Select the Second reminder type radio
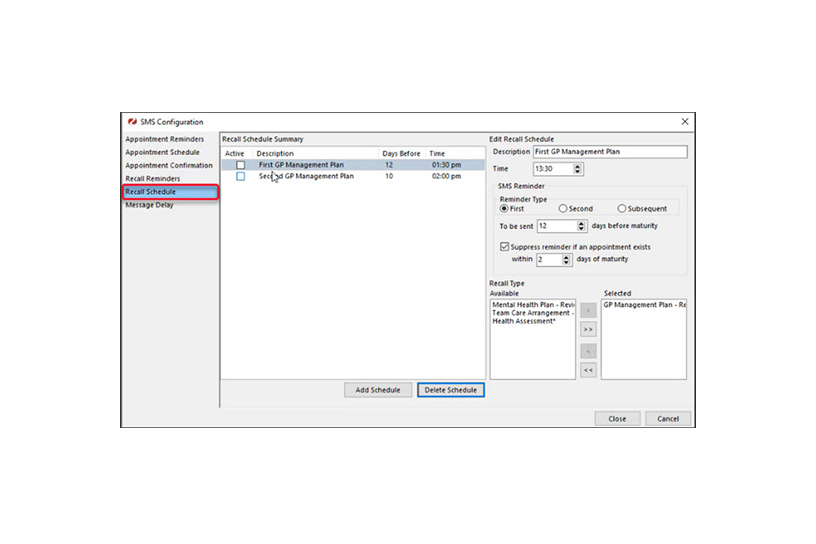This screenshot has height=544, width=816. coord(563,209)
